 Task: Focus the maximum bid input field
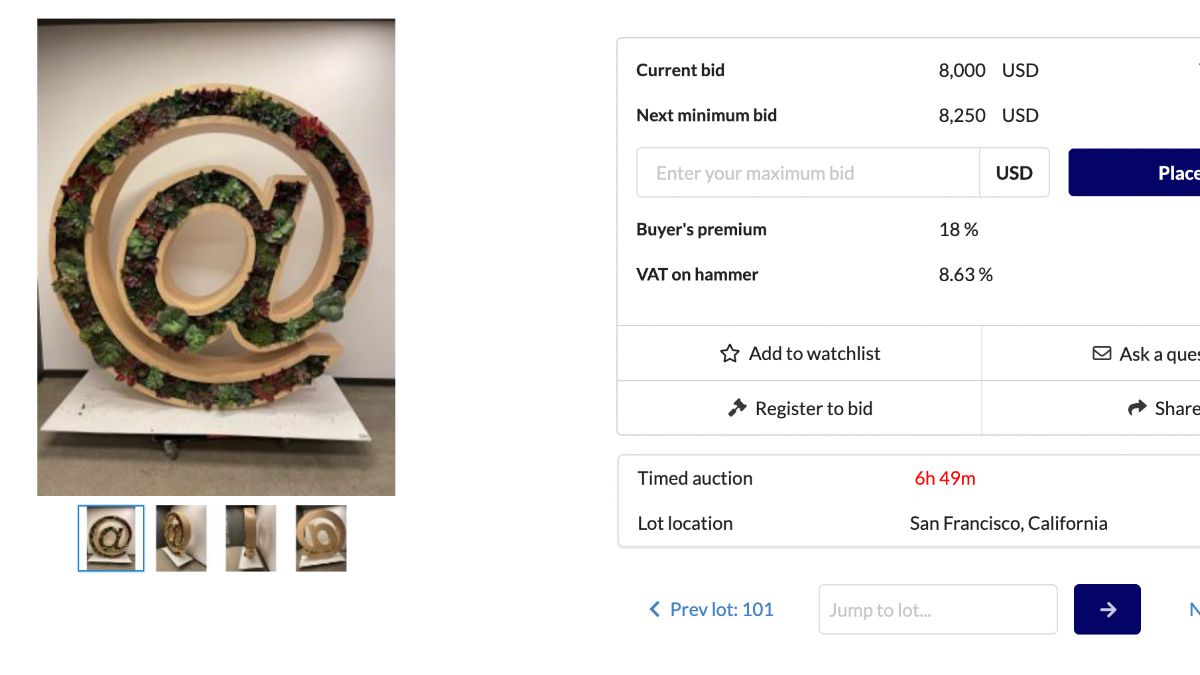[807, 173]
